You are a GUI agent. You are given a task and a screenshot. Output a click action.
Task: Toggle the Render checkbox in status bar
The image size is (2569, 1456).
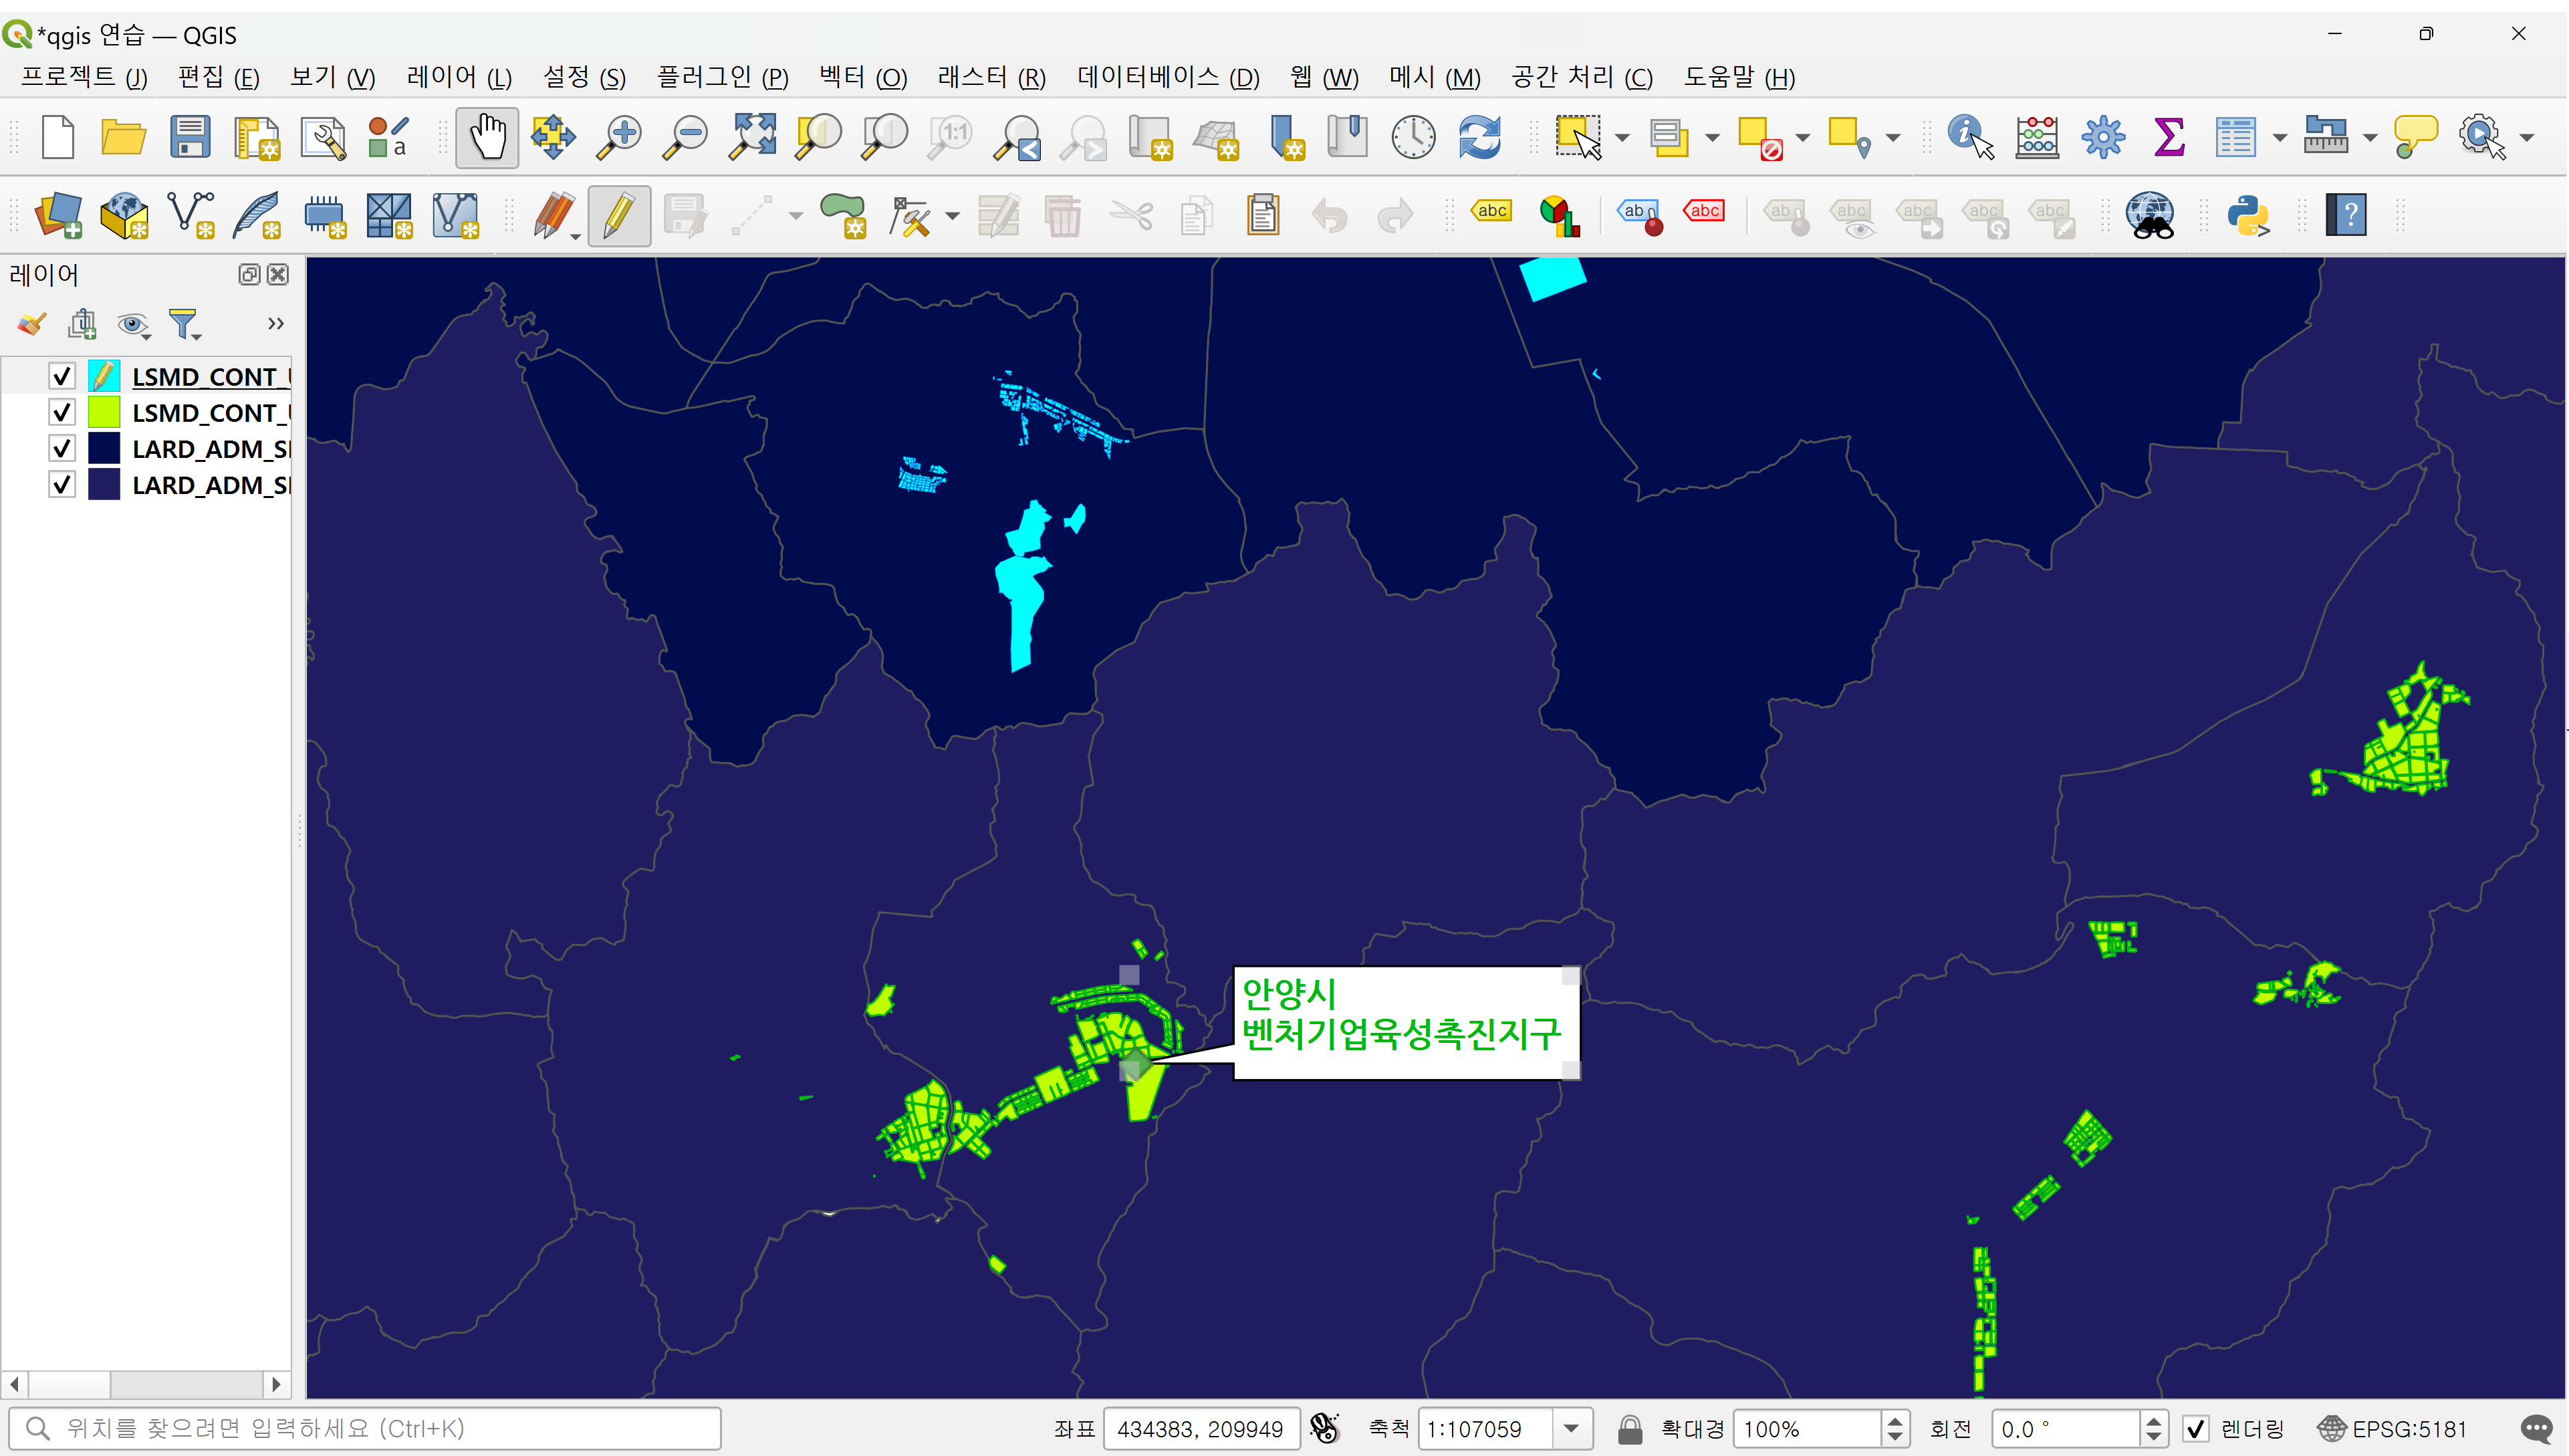[2195, 1429]
